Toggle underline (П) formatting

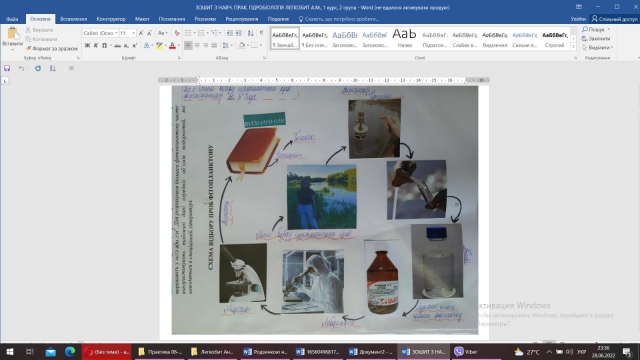[x=104, y=45]
